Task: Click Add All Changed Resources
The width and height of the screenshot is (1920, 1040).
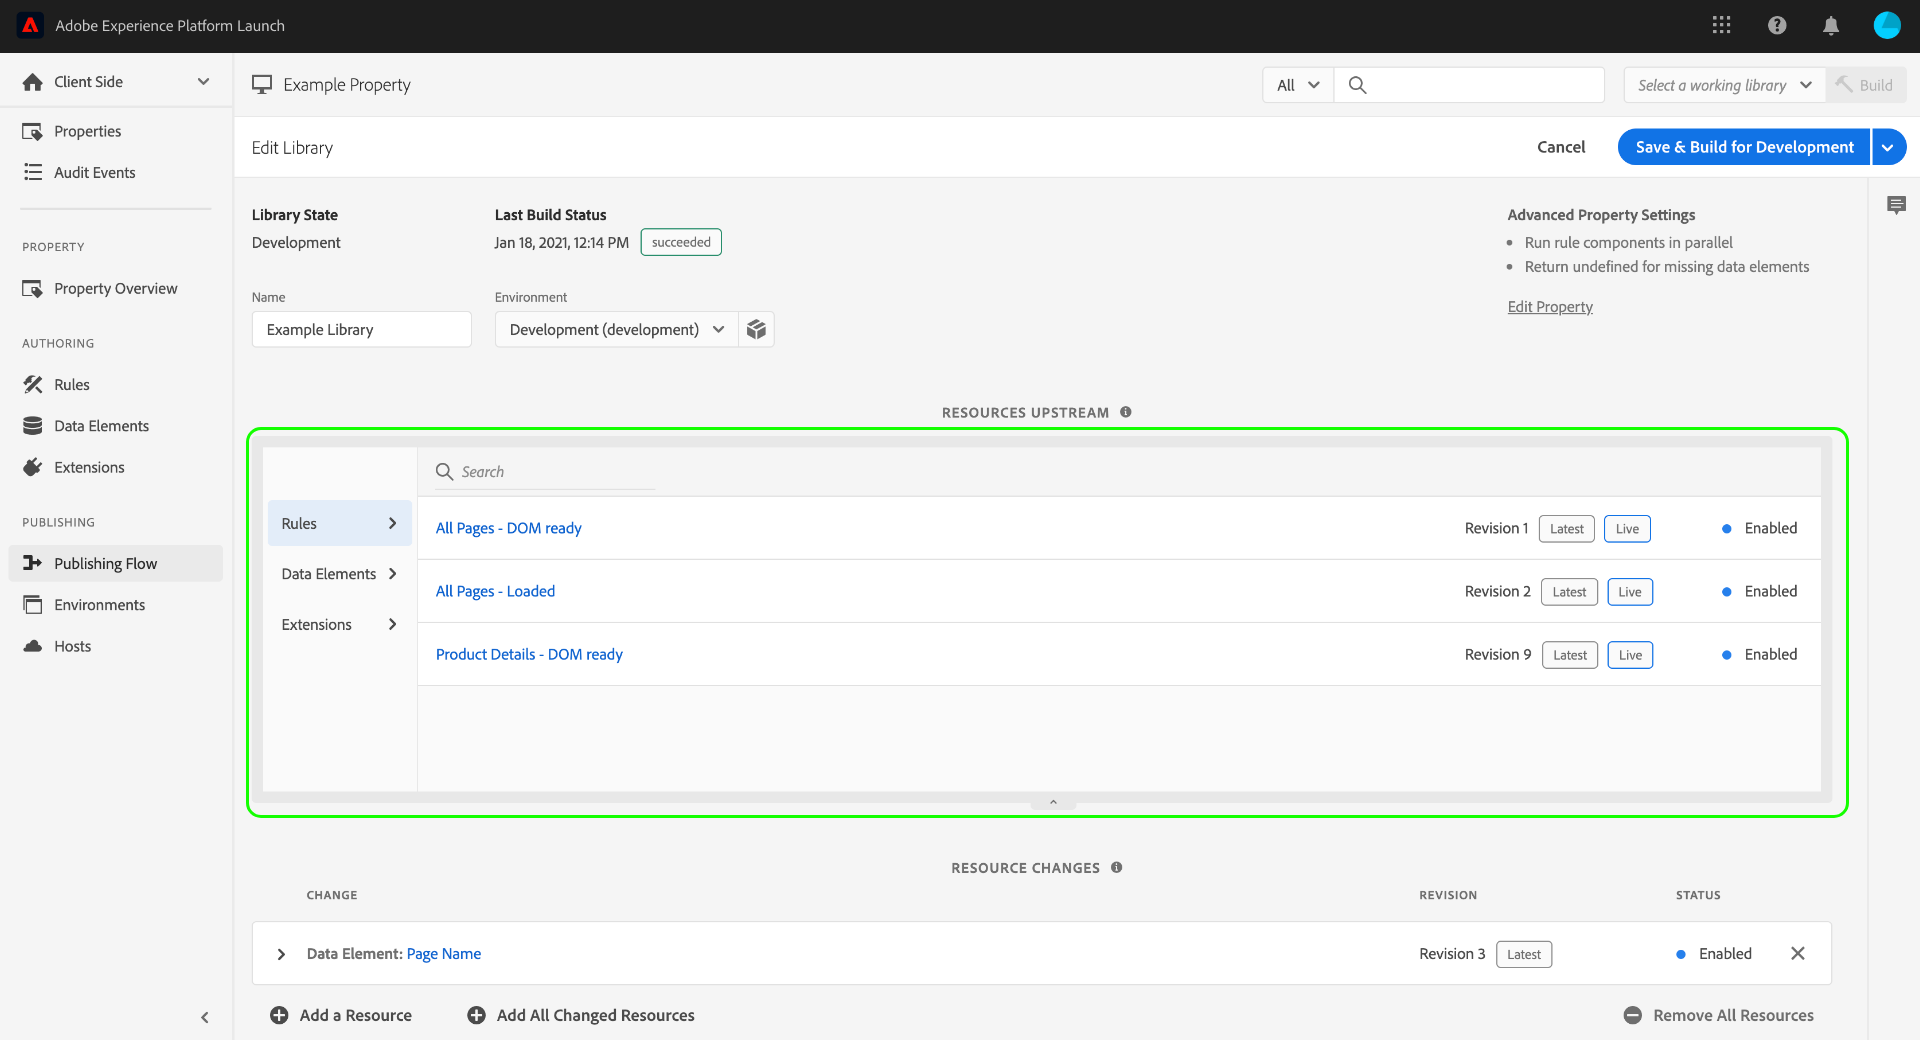Action: pos(581,1015)
